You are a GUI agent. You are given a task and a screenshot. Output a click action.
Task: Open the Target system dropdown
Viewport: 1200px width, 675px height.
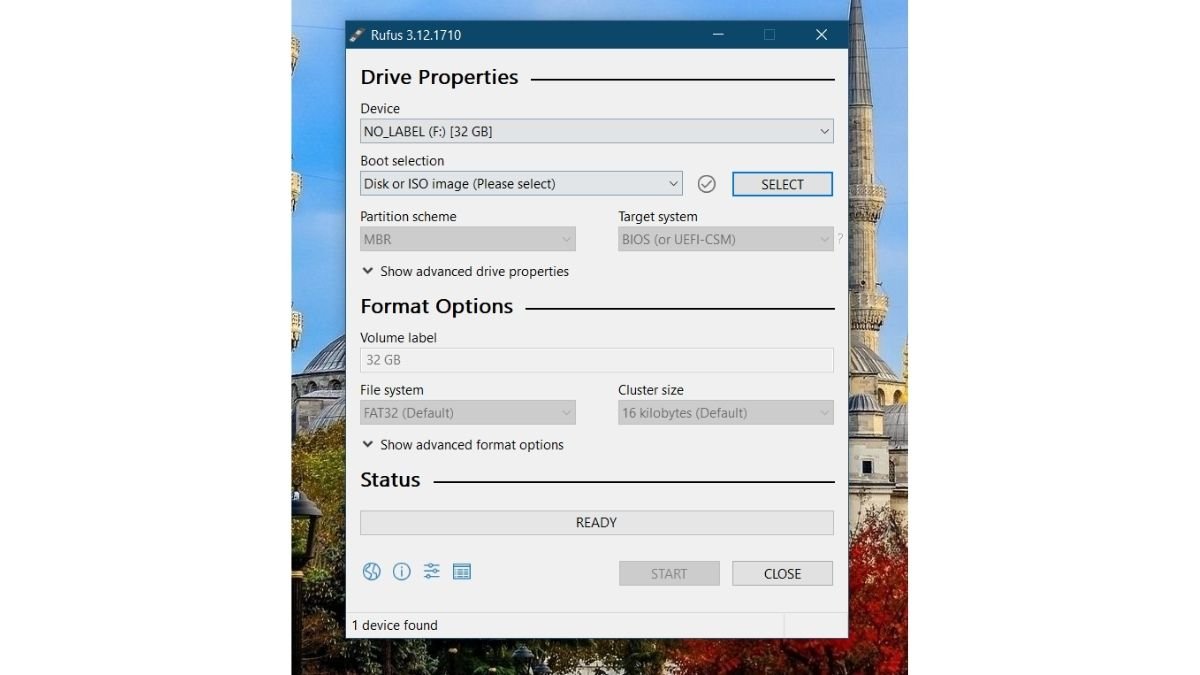coord(726,239)
